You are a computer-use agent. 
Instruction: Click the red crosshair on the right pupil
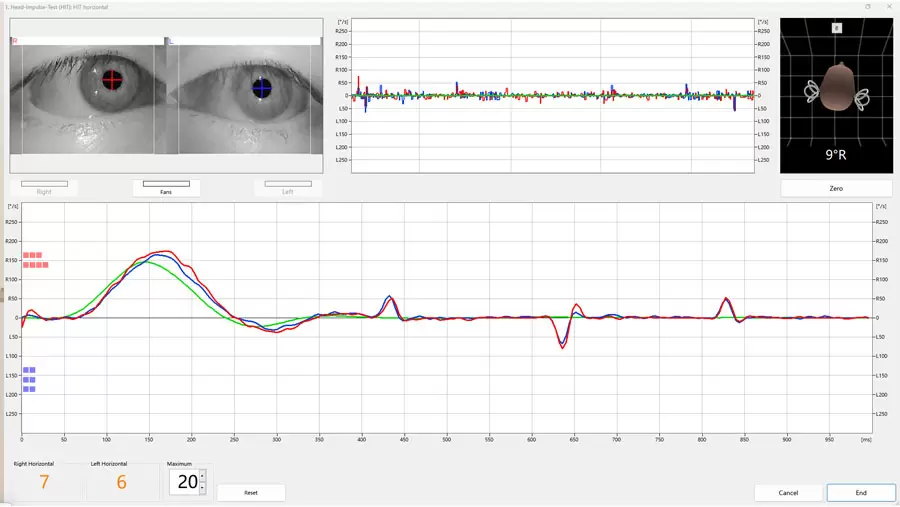[x=112, y=80]
